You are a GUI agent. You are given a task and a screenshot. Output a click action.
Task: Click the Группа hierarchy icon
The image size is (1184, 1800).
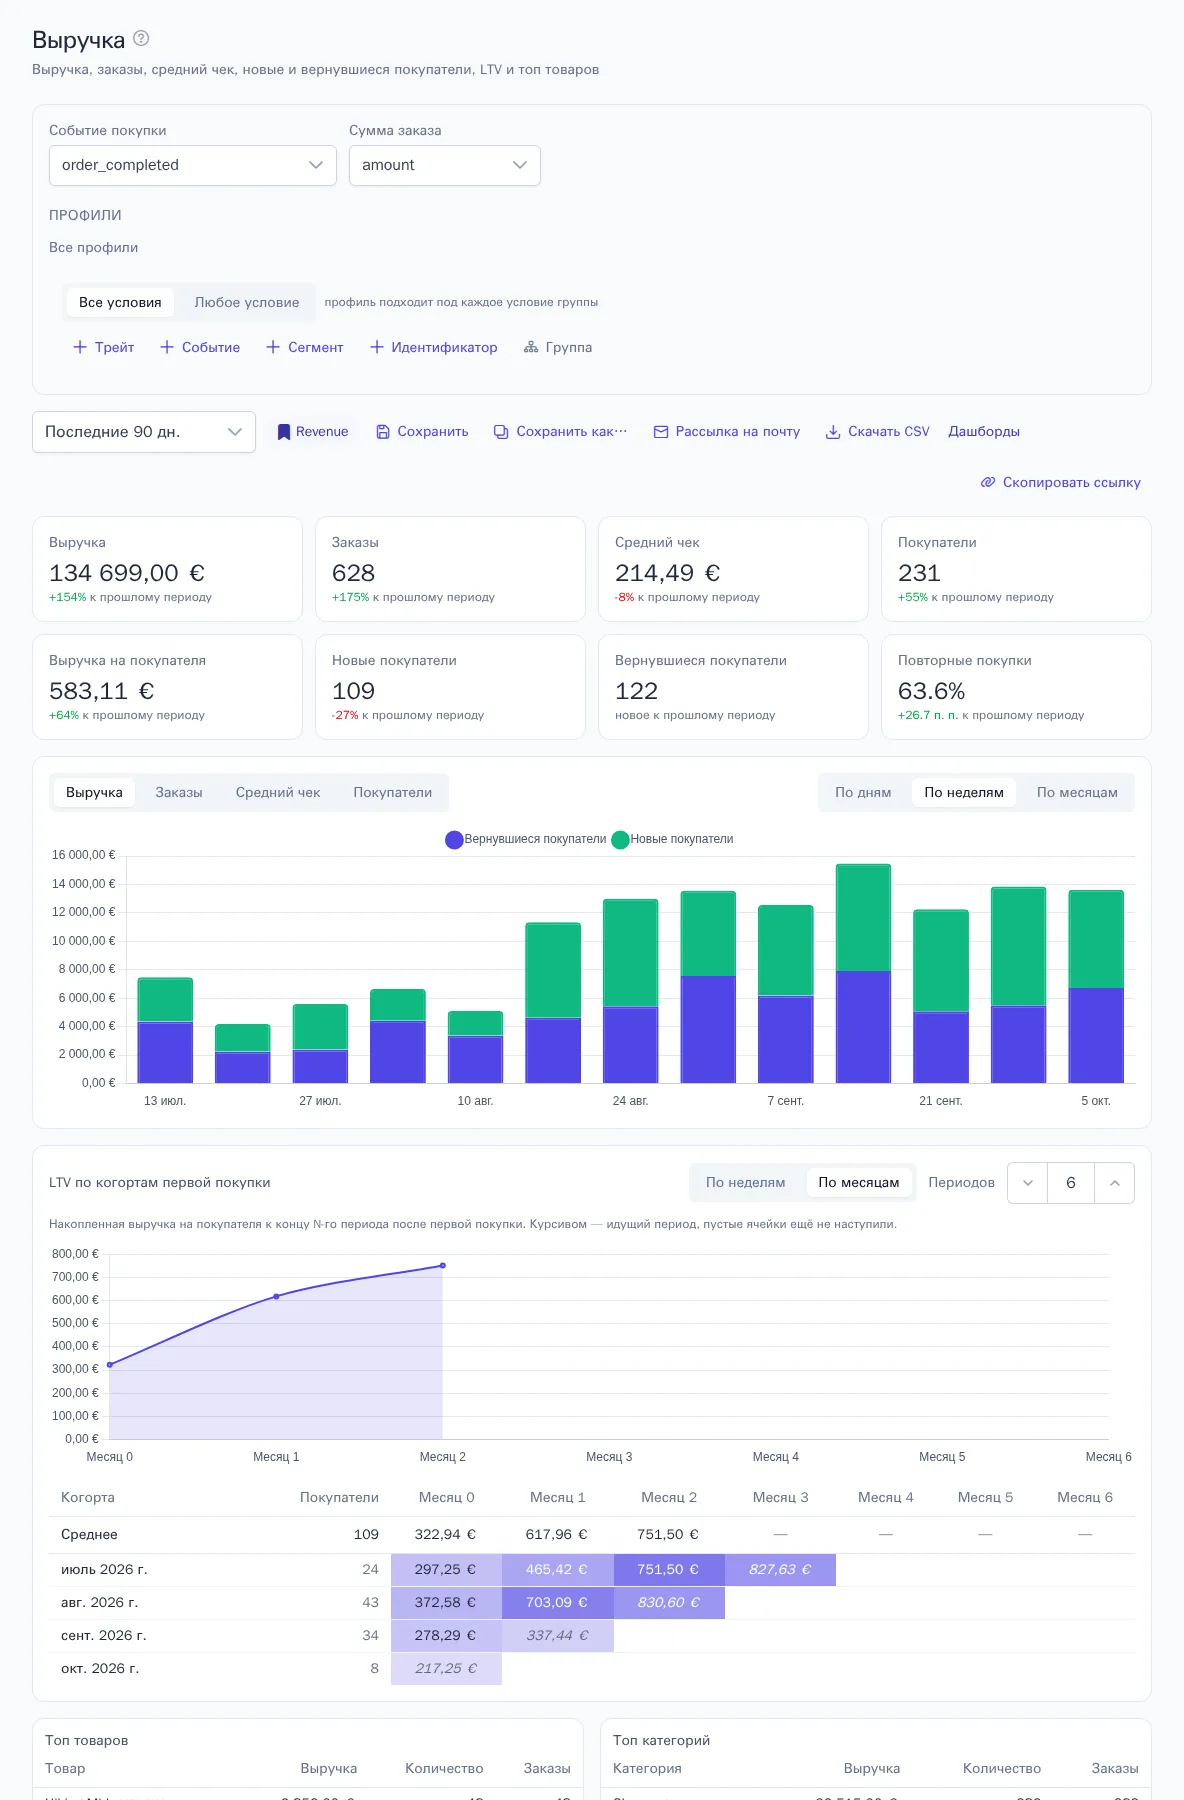tap(531, 347)
